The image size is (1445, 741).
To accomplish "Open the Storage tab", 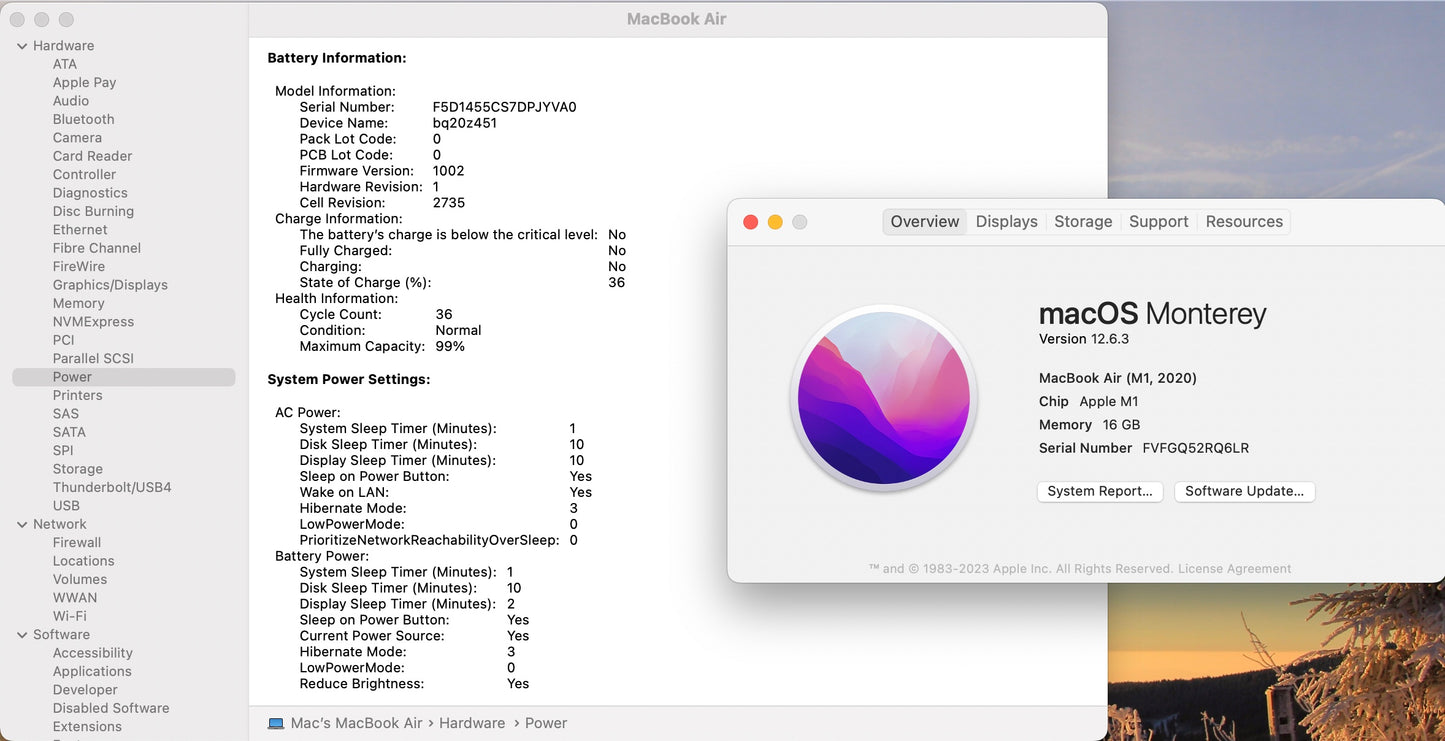I will (1083, 222).
